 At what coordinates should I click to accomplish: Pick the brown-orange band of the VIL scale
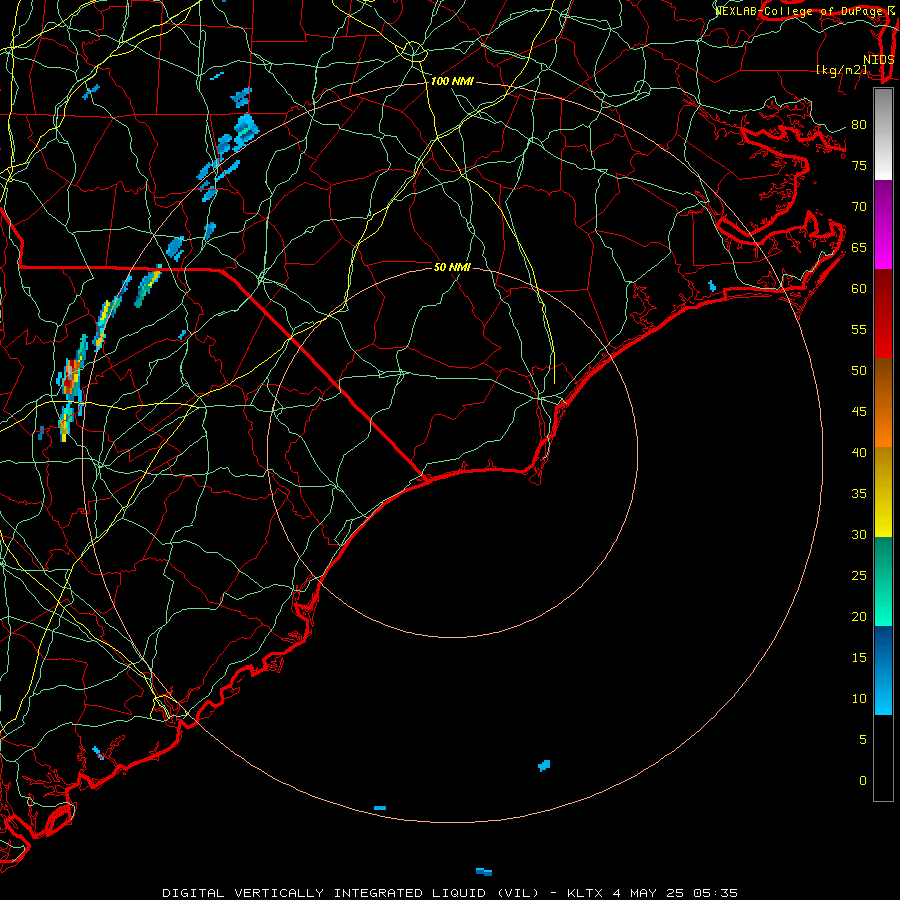tap(883, 403)
